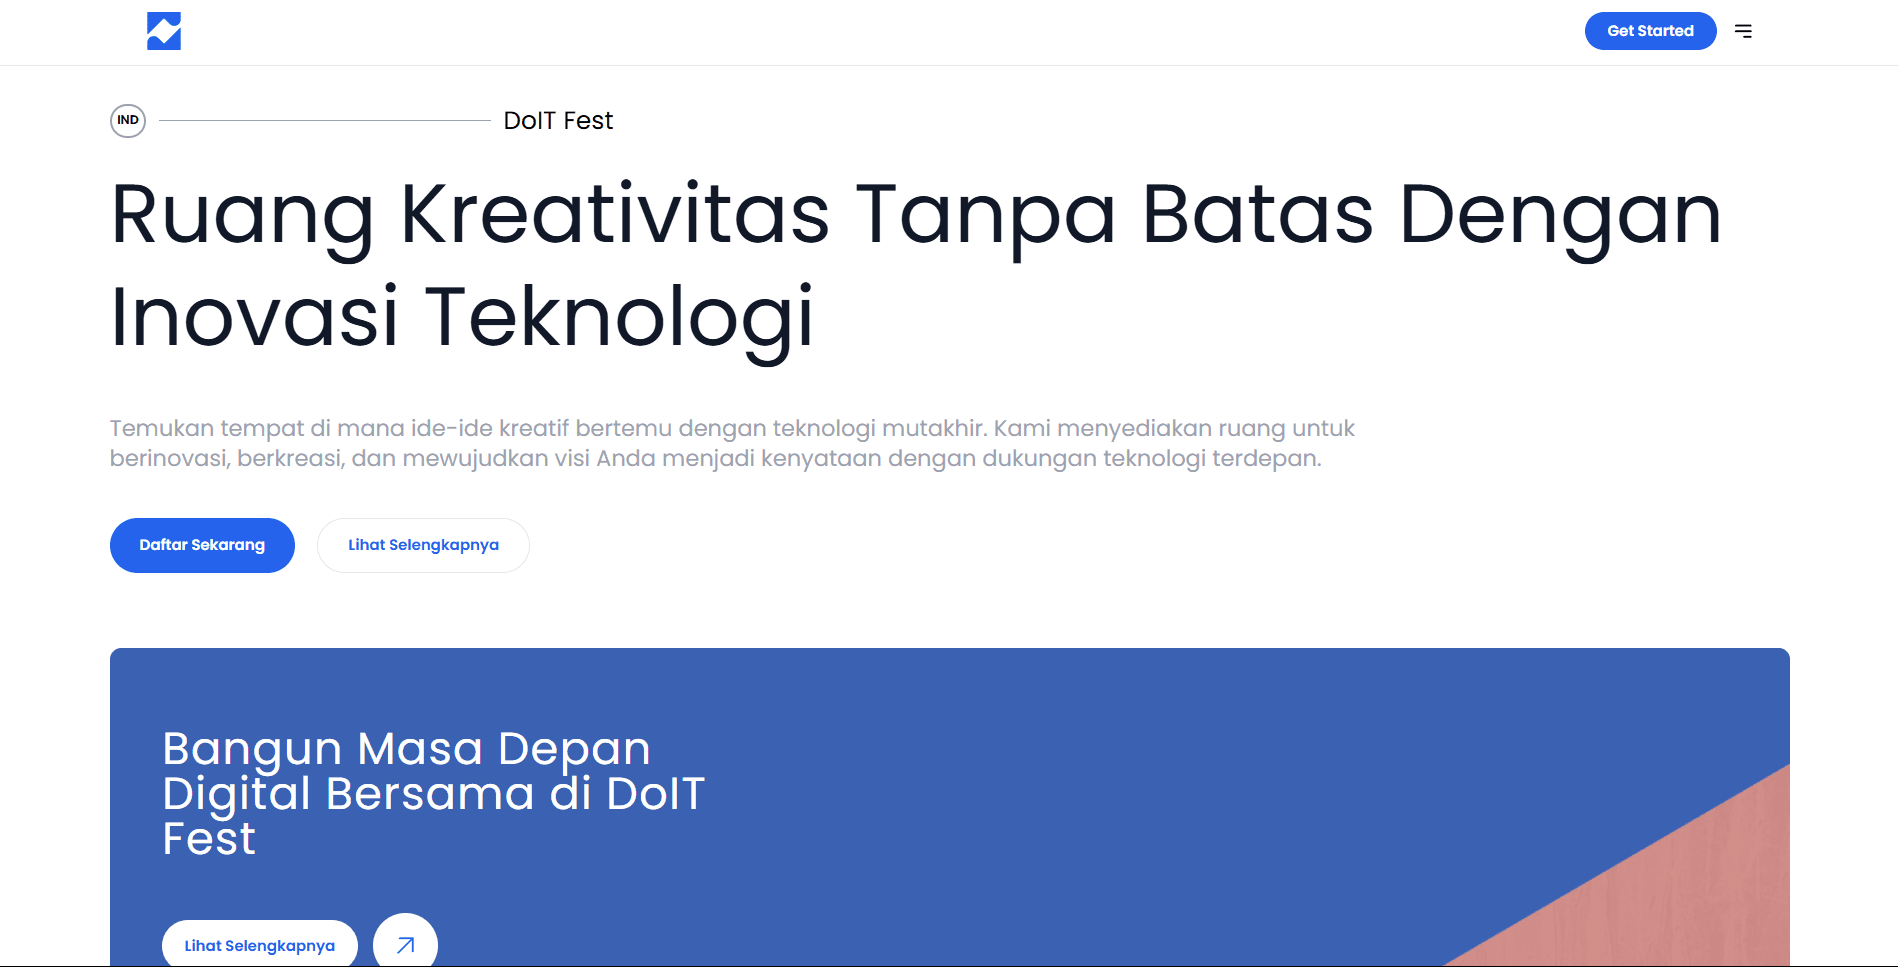1898x967 pixels.
Task: Click the Daftar Sekarang button
Action: click(x=201, y=545)
